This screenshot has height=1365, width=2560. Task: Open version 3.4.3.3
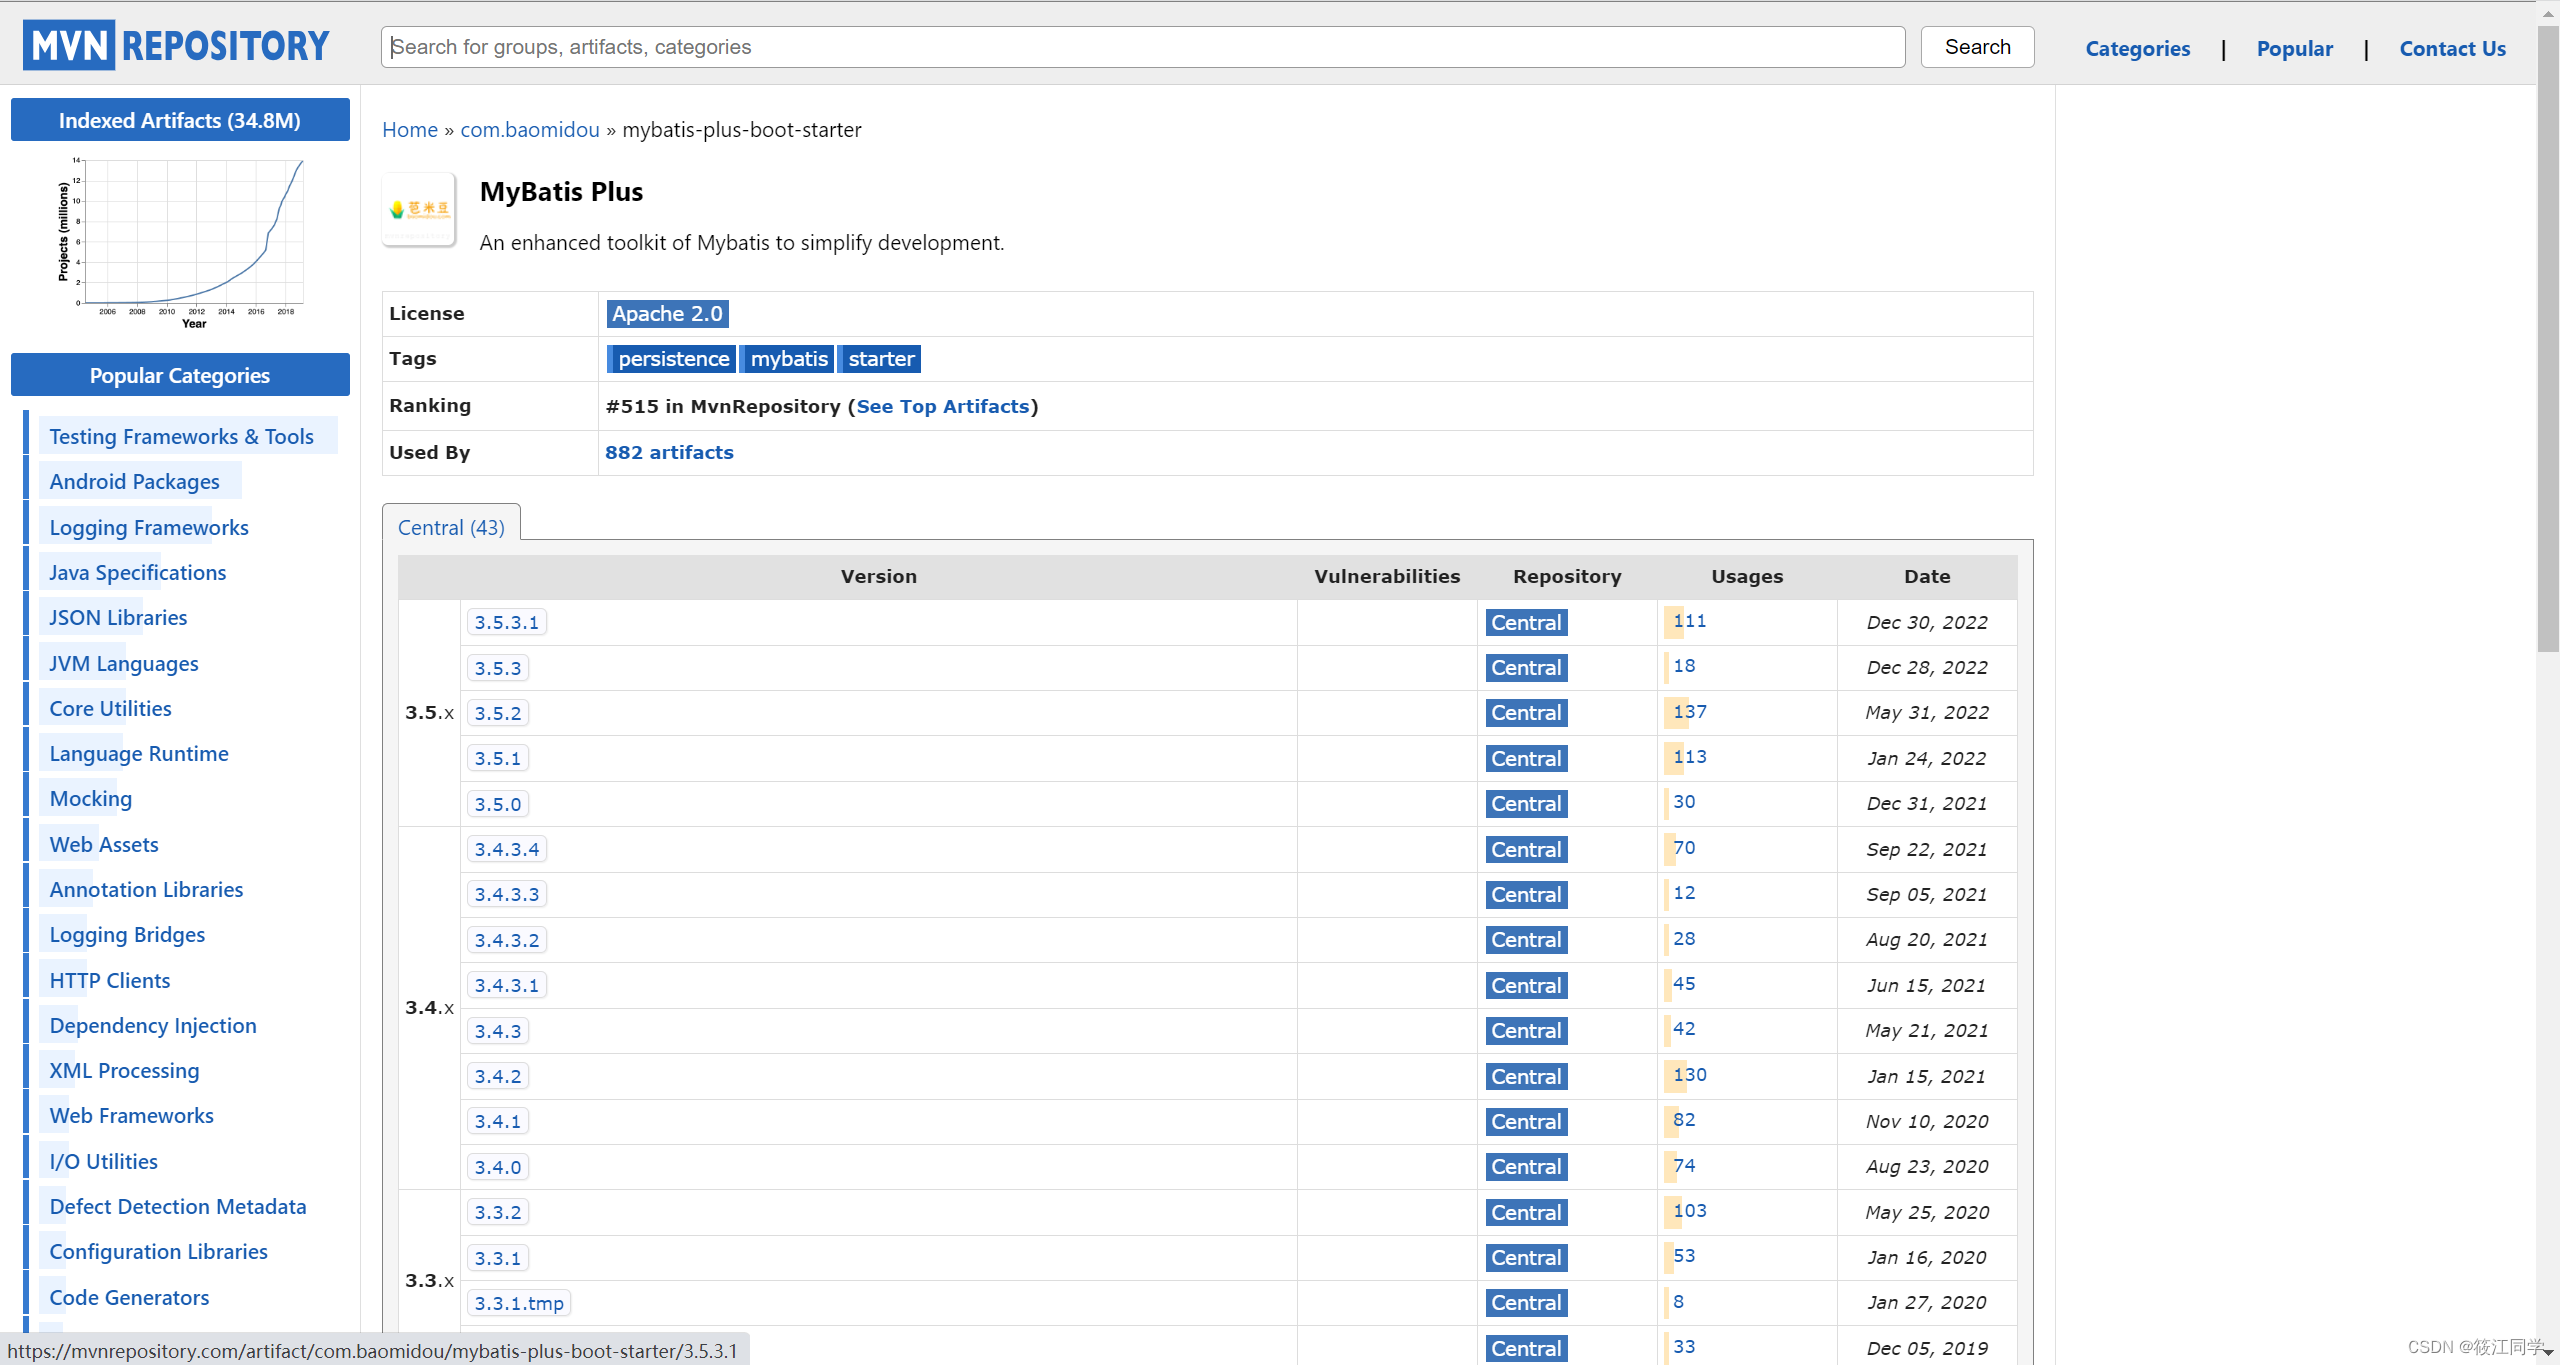507,894
